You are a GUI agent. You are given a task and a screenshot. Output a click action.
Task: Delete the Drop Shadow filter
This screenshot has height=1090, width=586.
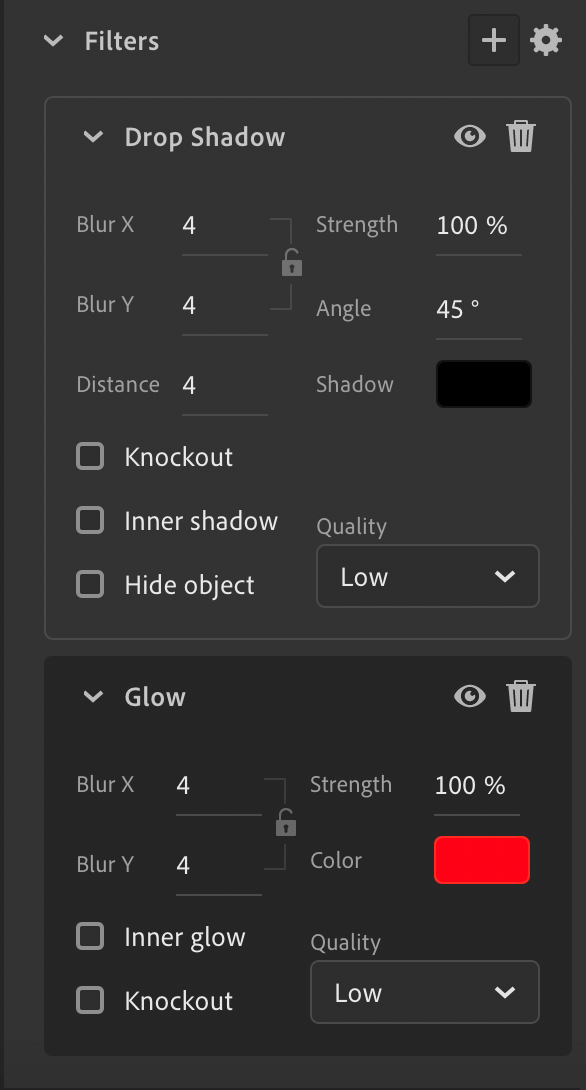coord(521,135)
